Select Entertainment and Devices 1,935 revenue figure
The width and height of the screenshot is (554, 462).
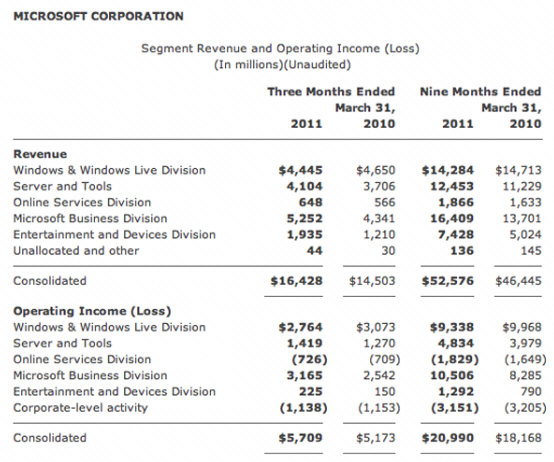pos(305,235)
